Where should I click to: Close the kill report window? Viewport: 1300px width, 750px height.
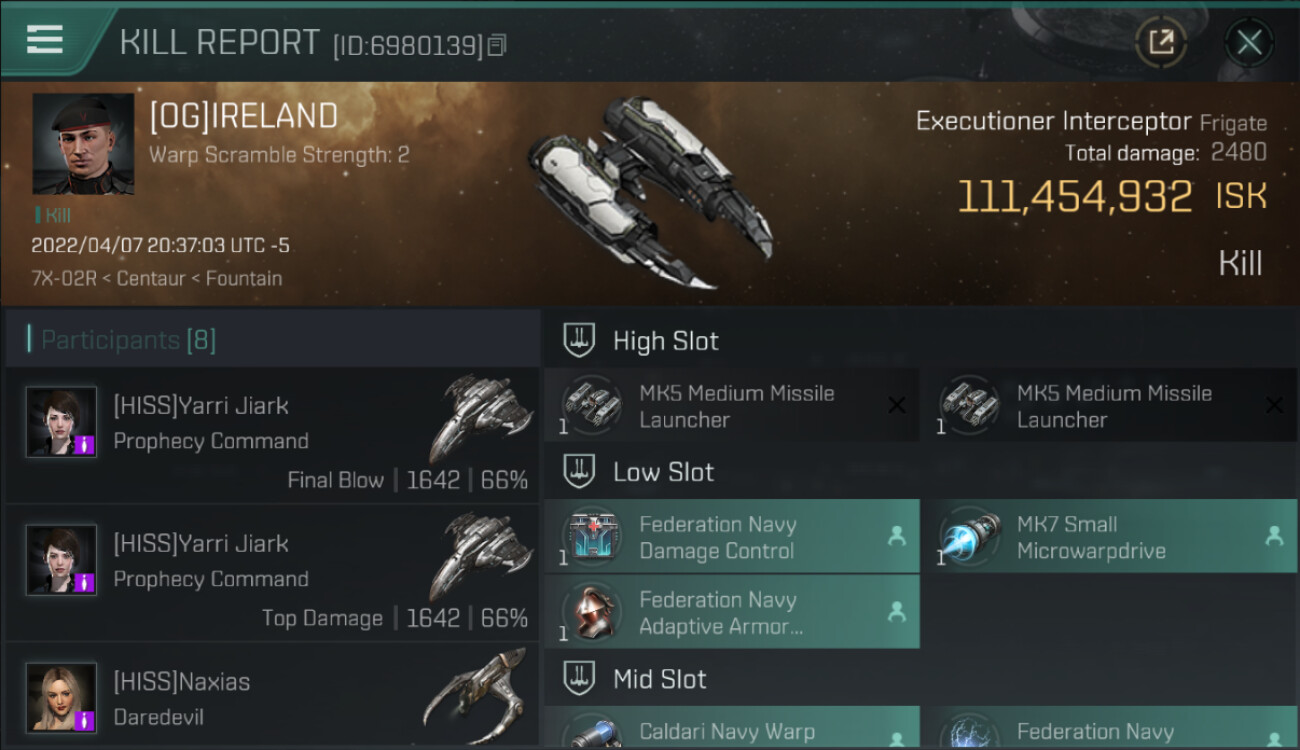[x=1249, y=42]
